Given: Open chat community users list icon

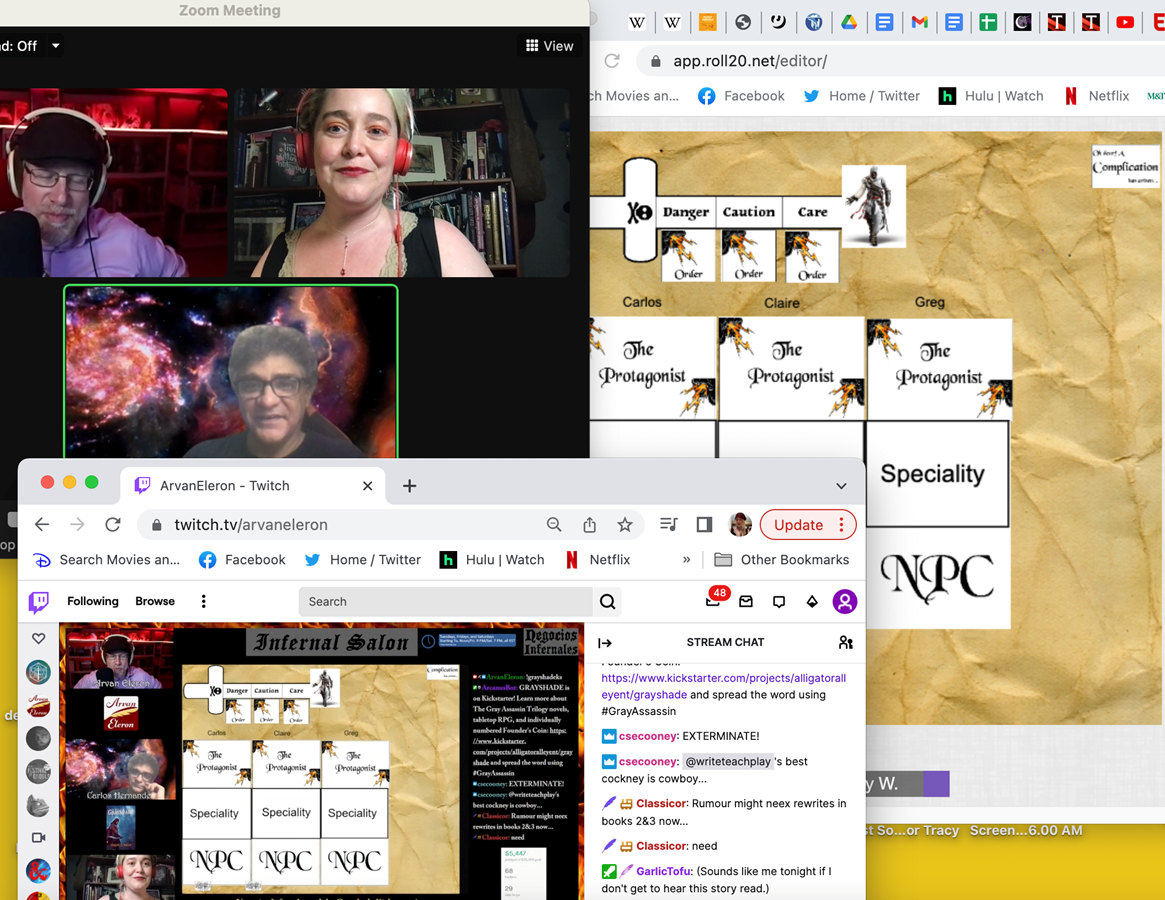Looking at the screenshot, I should tap(846, 642).
